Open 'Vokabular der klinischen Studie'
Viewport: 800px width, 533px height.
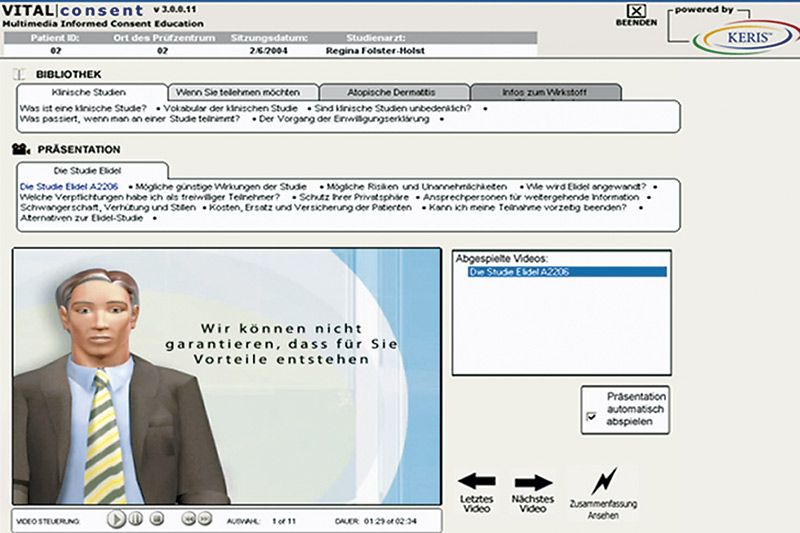pos(231,108)
